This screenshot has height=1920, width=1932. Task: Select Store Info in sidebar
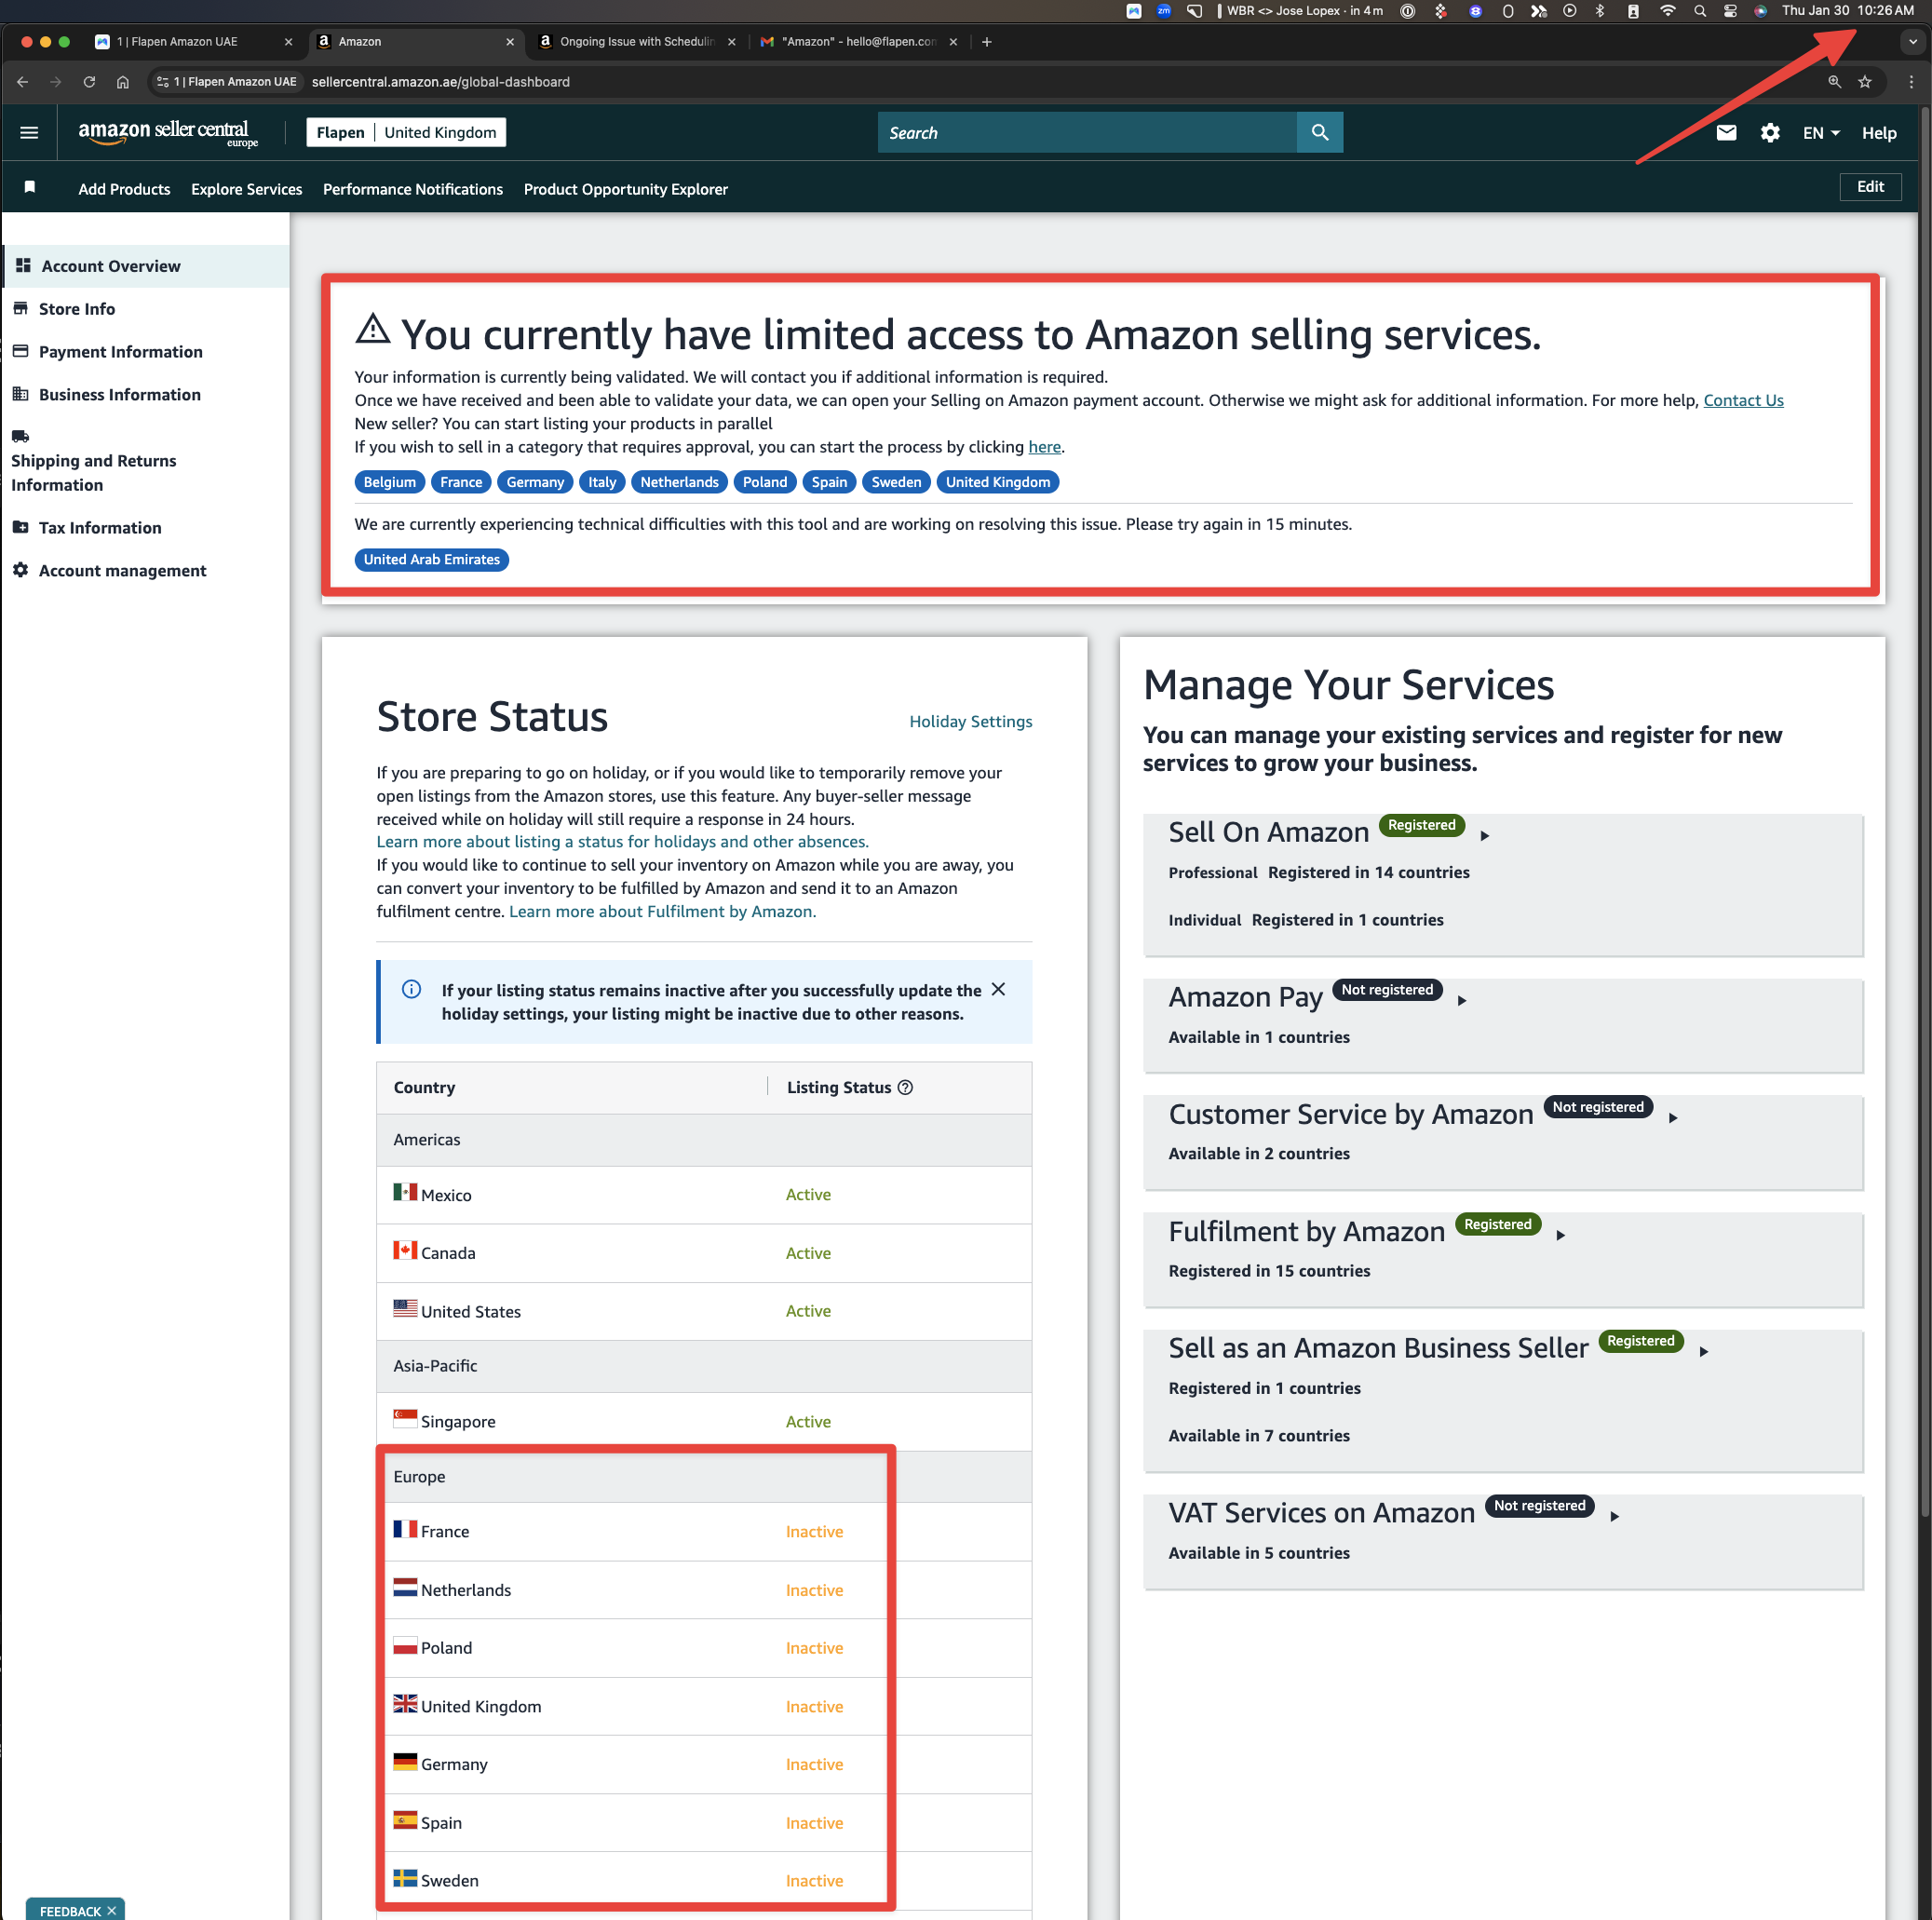tap(77, 309)
